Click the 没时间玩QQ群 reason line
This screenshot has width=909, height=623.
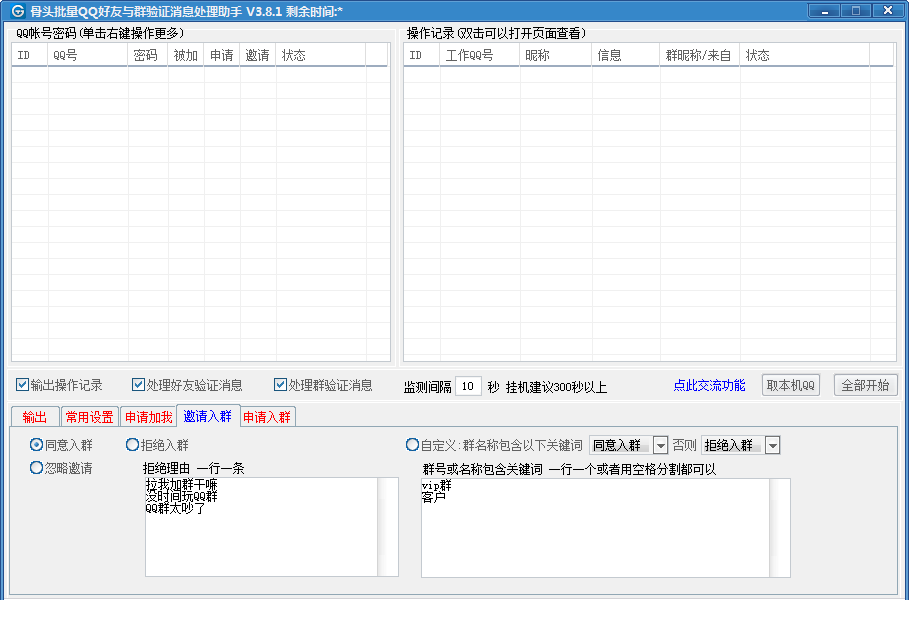[181, 497]
